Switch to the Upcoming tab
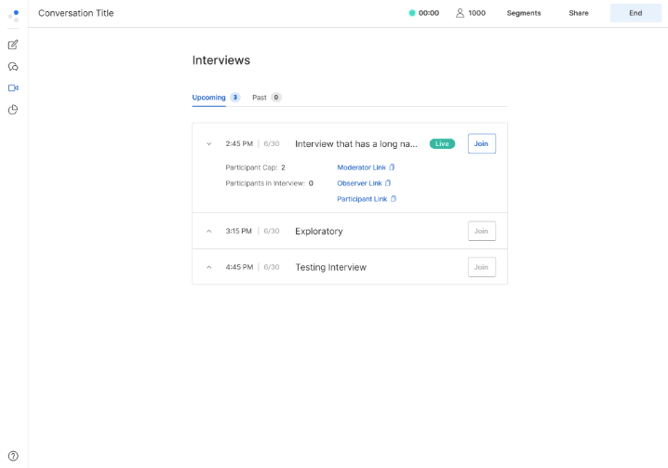668x468 pixels. pyautogui.click(x=209, y=98)
